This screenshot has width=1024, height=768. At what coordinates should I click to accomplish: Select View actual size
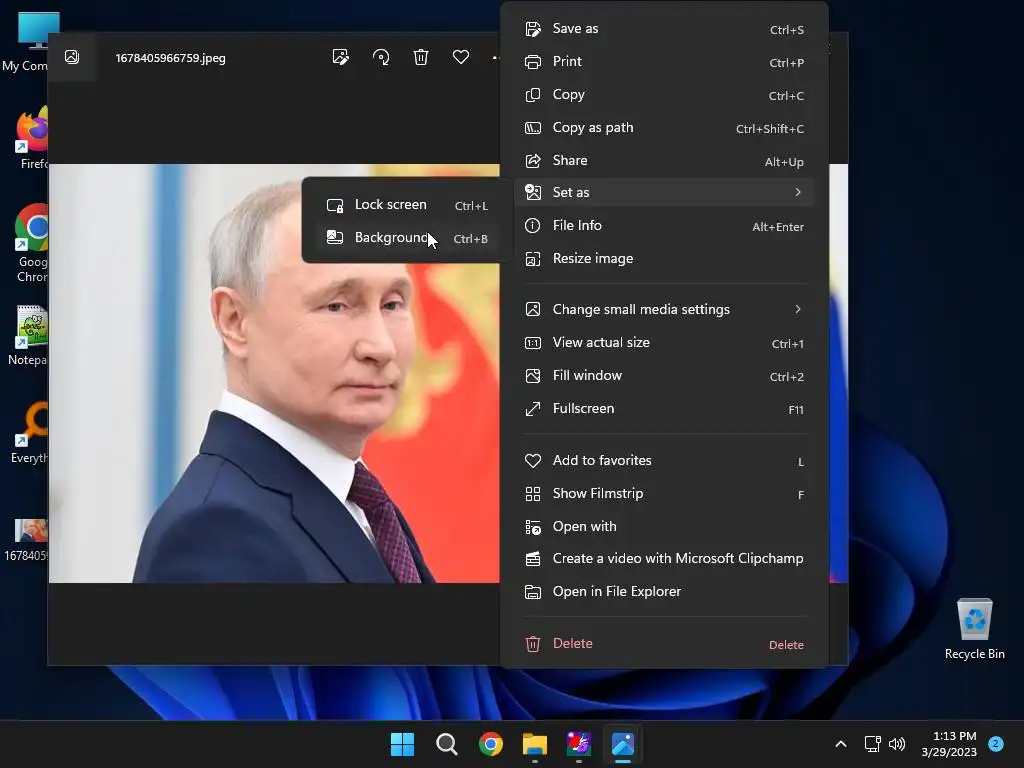(664, 343)
